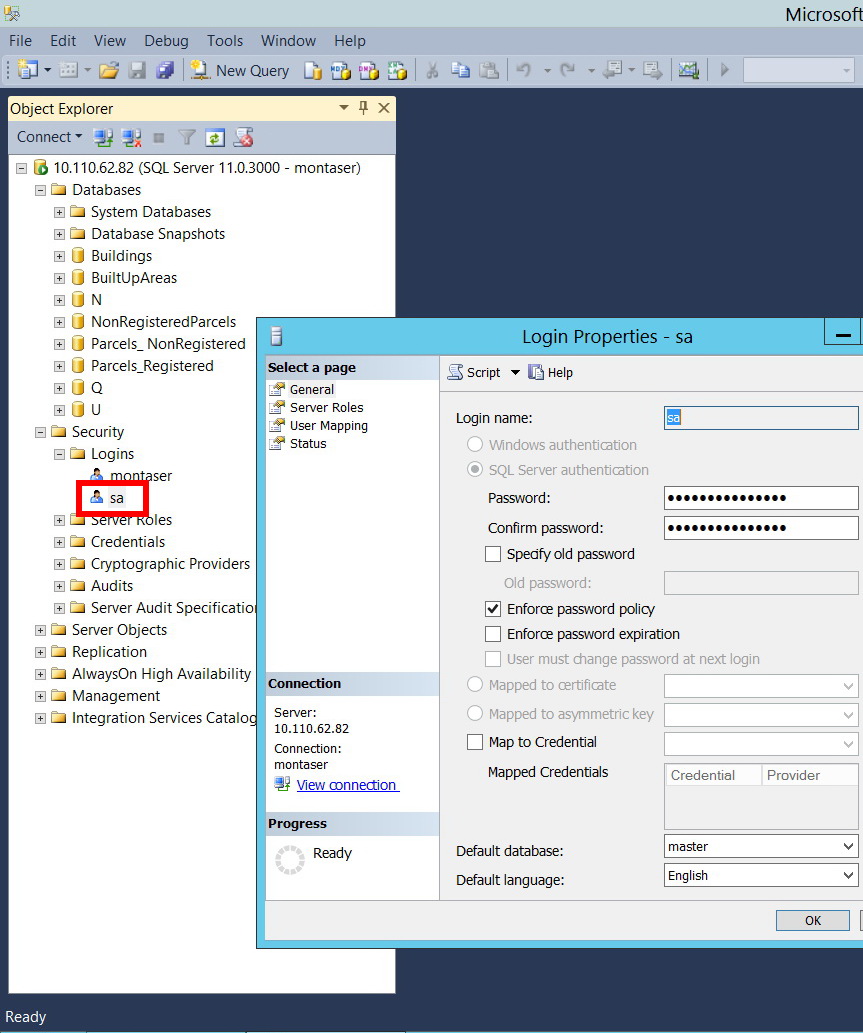Uncheck Enforce password policy

(493, 609)
